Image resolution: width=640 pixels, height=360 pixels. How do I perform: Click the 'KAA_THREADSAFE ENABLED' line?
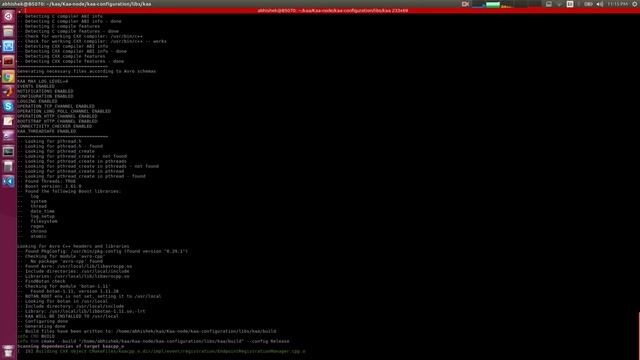pyautogui.click(x=47, y=131)
